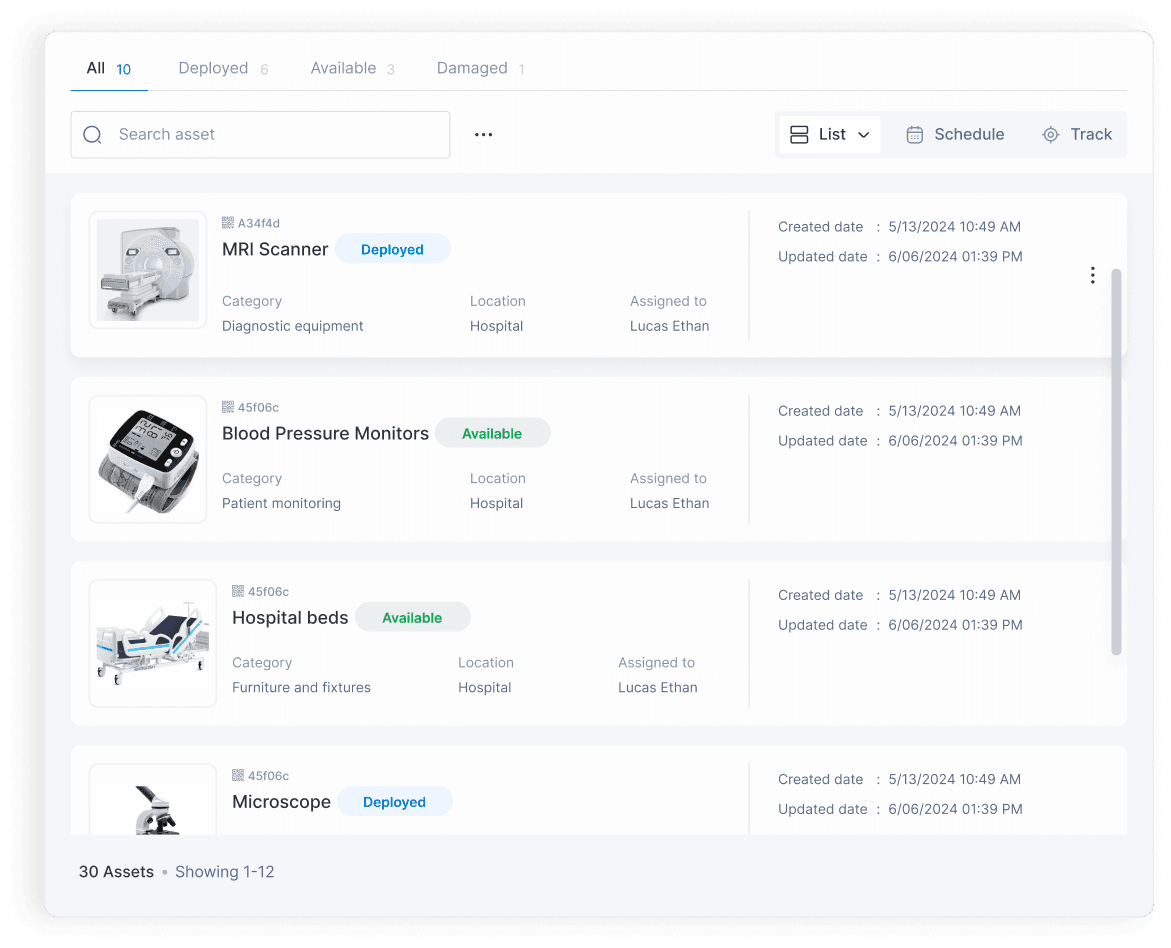Viewport: 1171px width, 948px height.
Task: Click the ellipsis icon beside the search bar
Action: (x=484, y=133)
